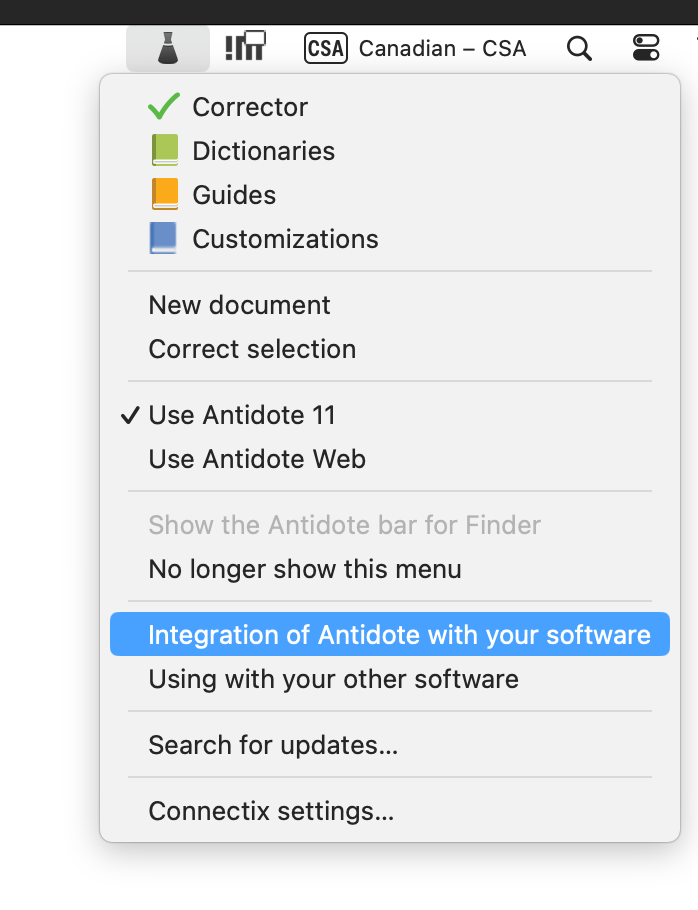Open Control Center in the menu bar
This screenshot has height=910, width=698.
click(x=647, y=48)
